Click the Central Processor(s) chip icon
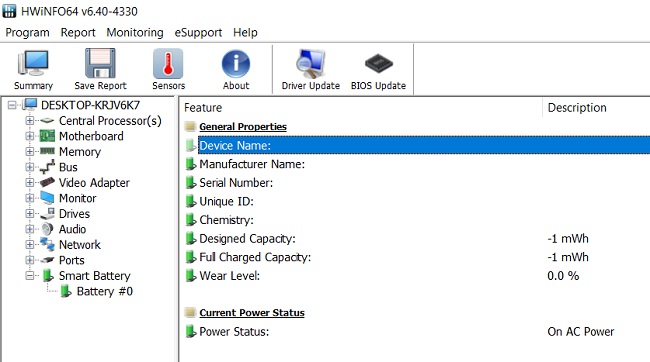The image size is (650, 362). (x=47, y=121)
